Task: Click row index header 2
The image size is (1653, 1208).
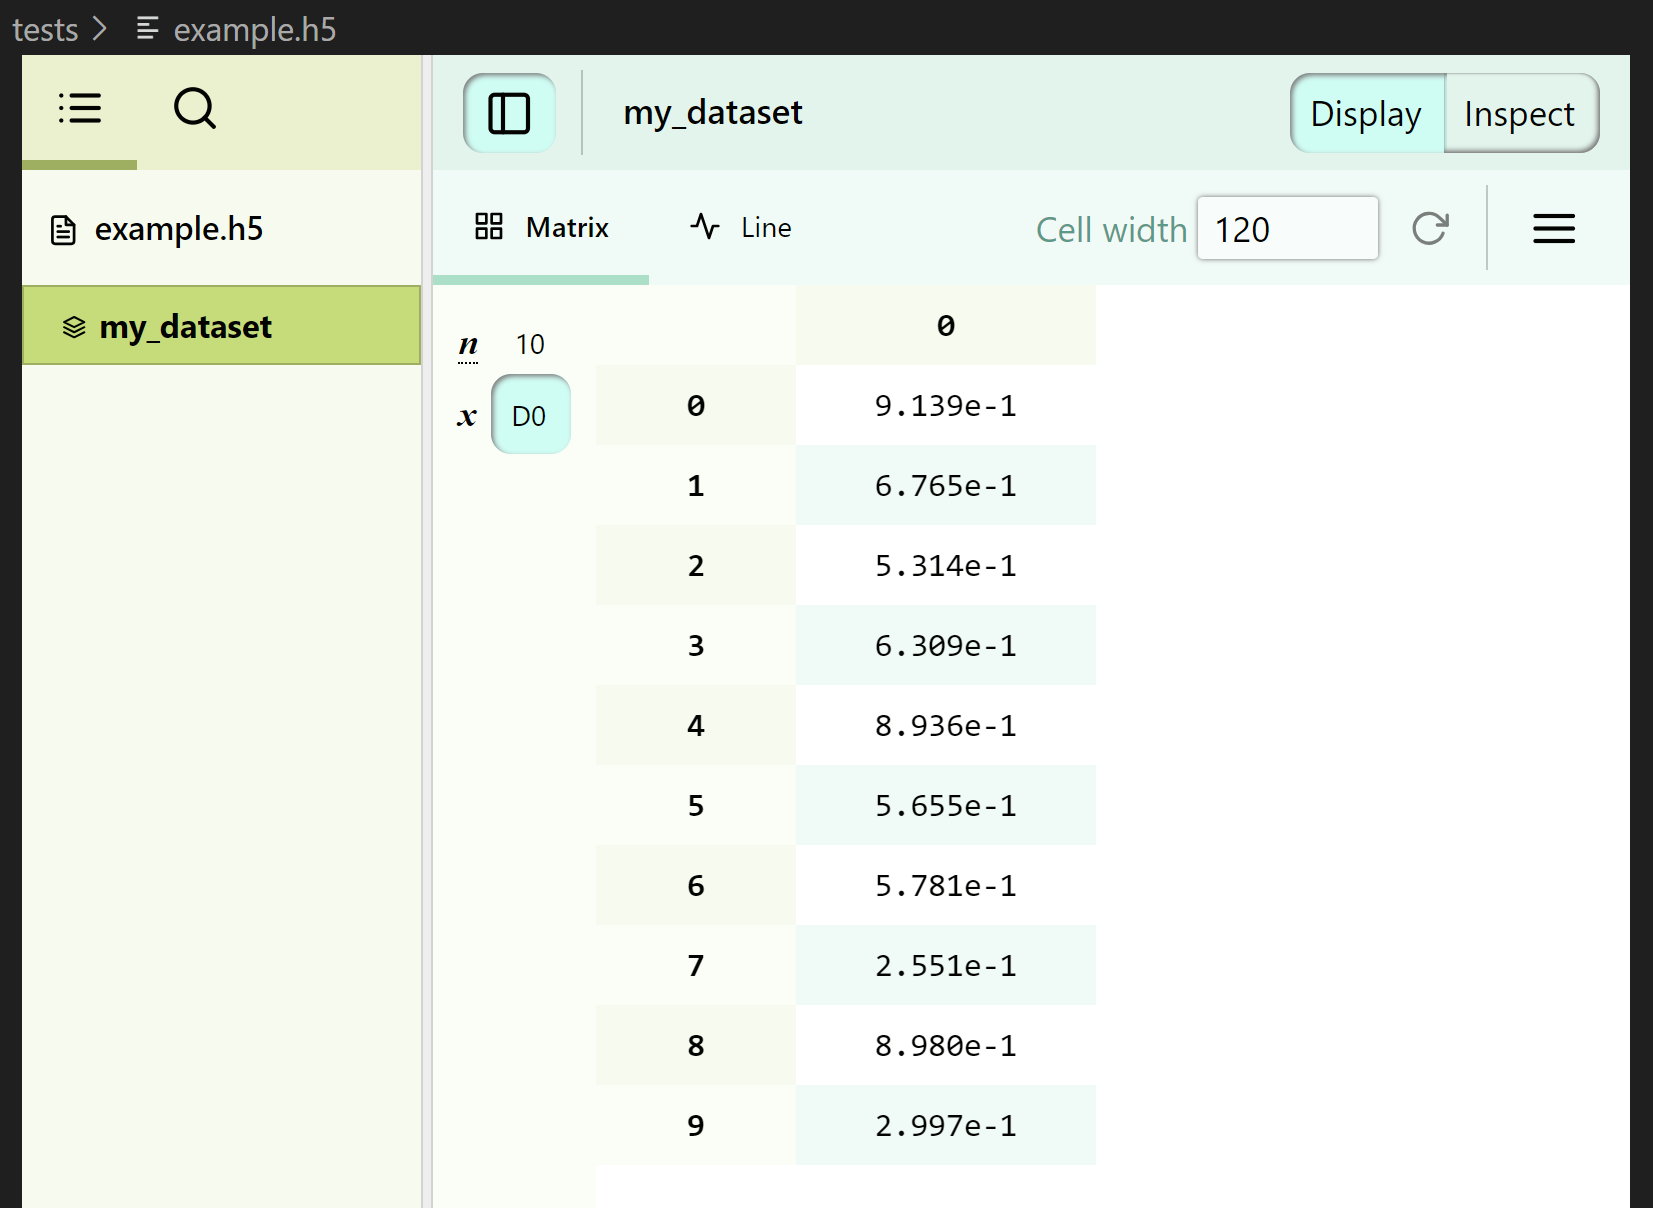Action: click(696, 565)
